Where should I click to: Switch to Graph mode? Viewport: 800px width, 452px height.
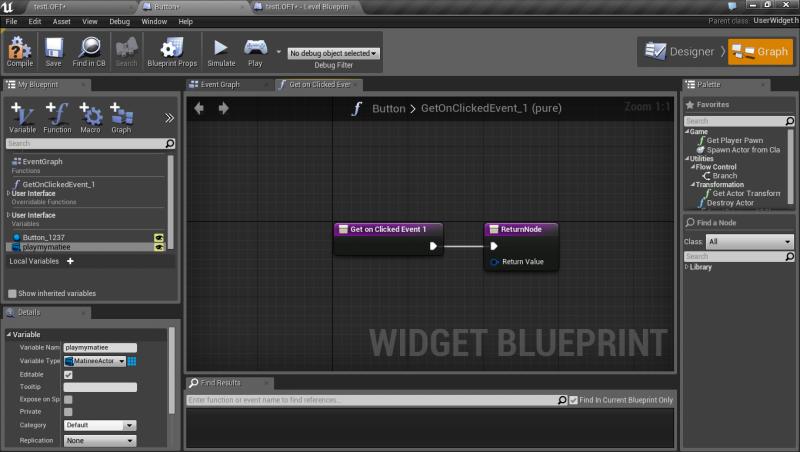pos(760,52)
